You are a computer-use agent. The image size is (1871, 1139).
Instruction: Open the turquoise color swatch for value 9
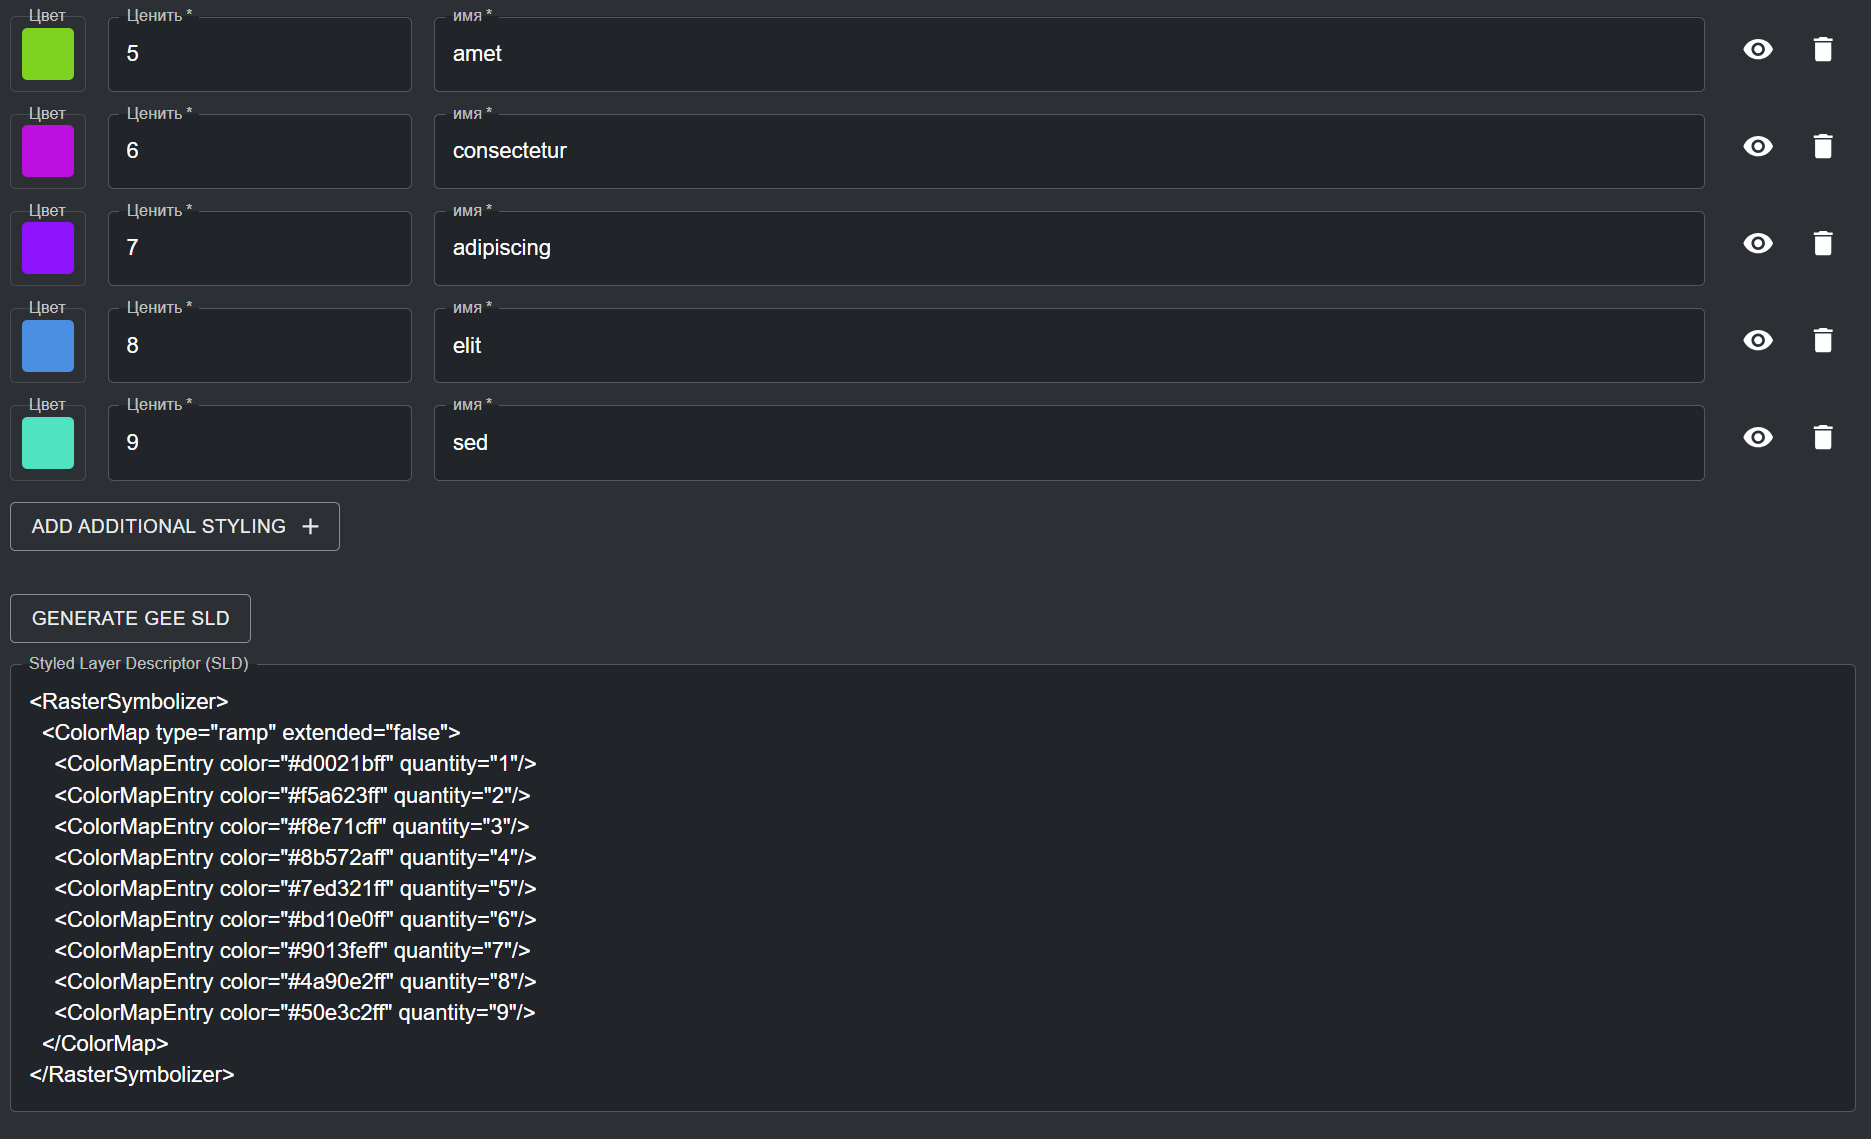(48, 443)
